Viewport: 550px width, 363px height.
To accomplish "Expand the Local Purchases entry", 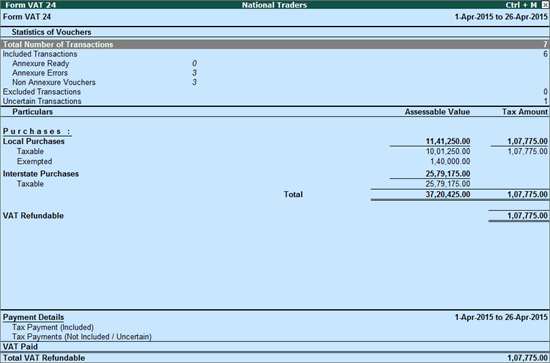I will (x=34, y=141).
